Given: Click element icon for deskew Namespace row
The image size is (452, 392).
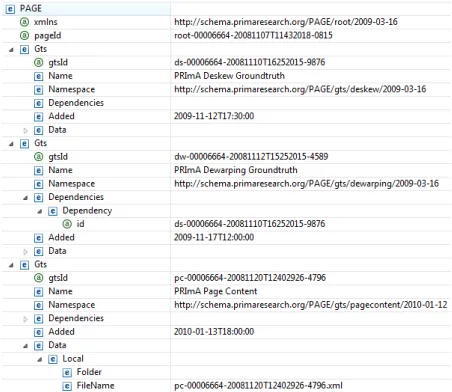Looking at the screenshot, I should click(x=39, y=90).
